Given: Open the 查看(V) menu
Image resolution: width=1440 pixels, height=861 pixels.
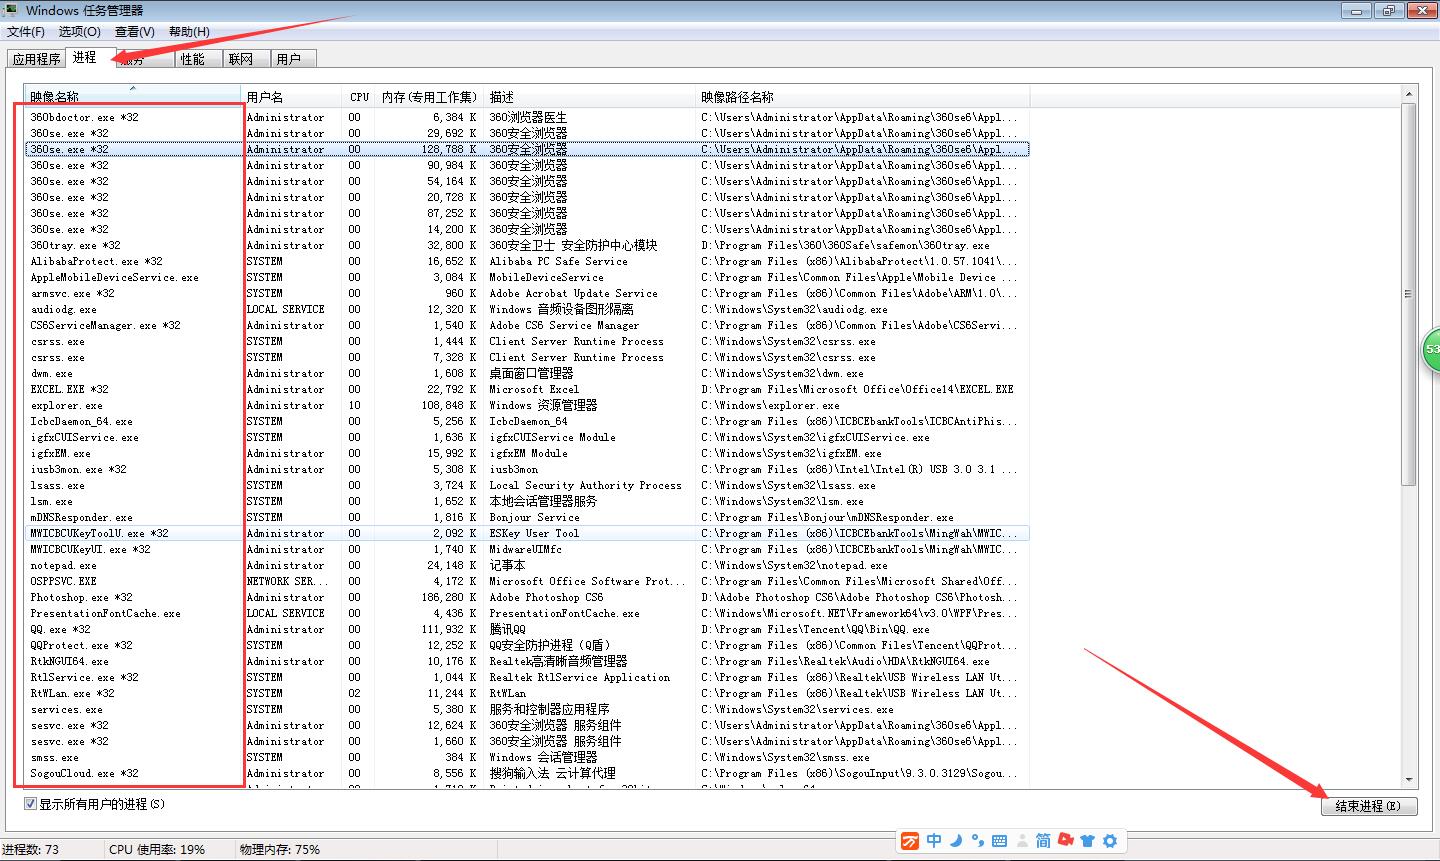Looking at the screenshot, I should (134, 31).
